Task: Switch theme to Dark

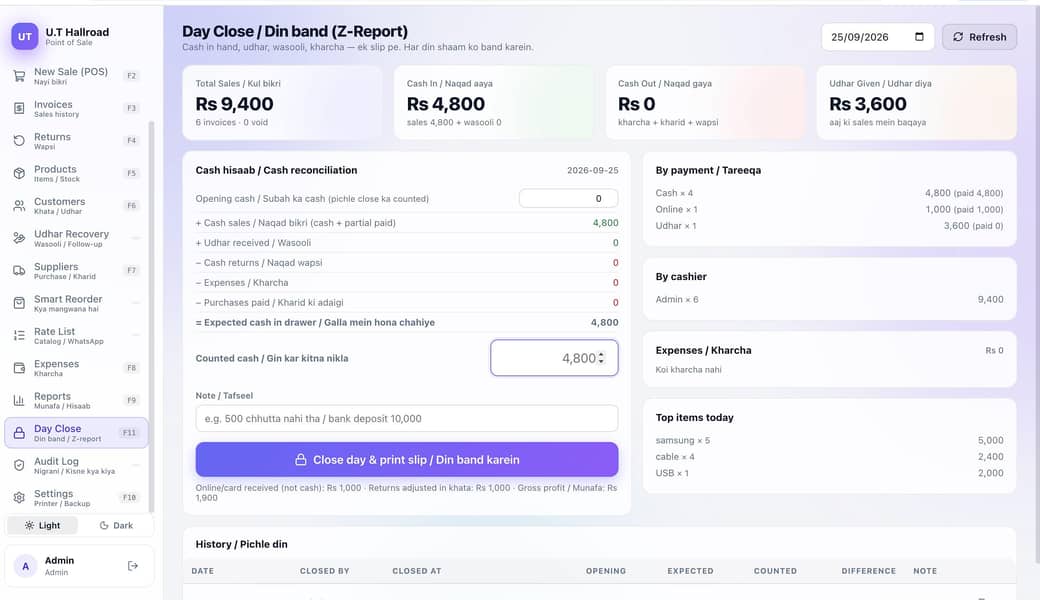Action: coord(116,525)
